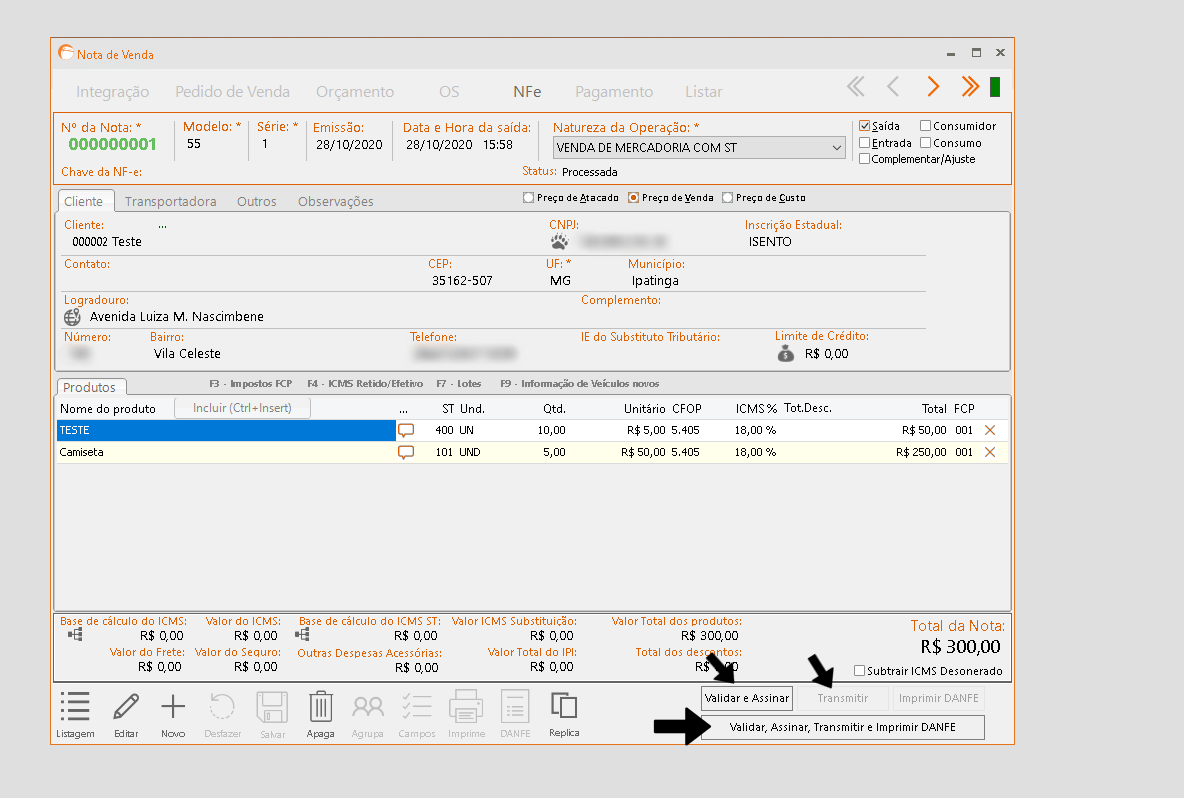Open the Pagamento menu
Image resolution: width=1184 pixels, height=798 pixels.
614,91
